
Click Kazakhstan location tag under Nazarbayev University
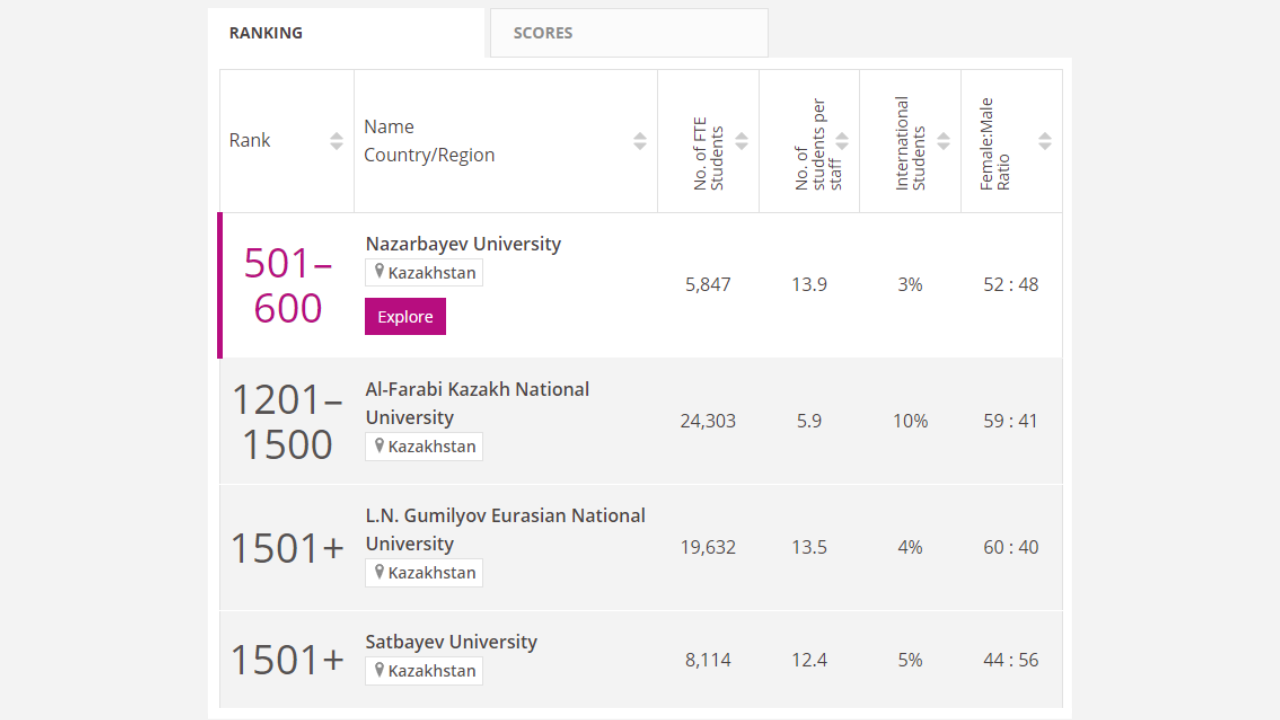point(424,273)
